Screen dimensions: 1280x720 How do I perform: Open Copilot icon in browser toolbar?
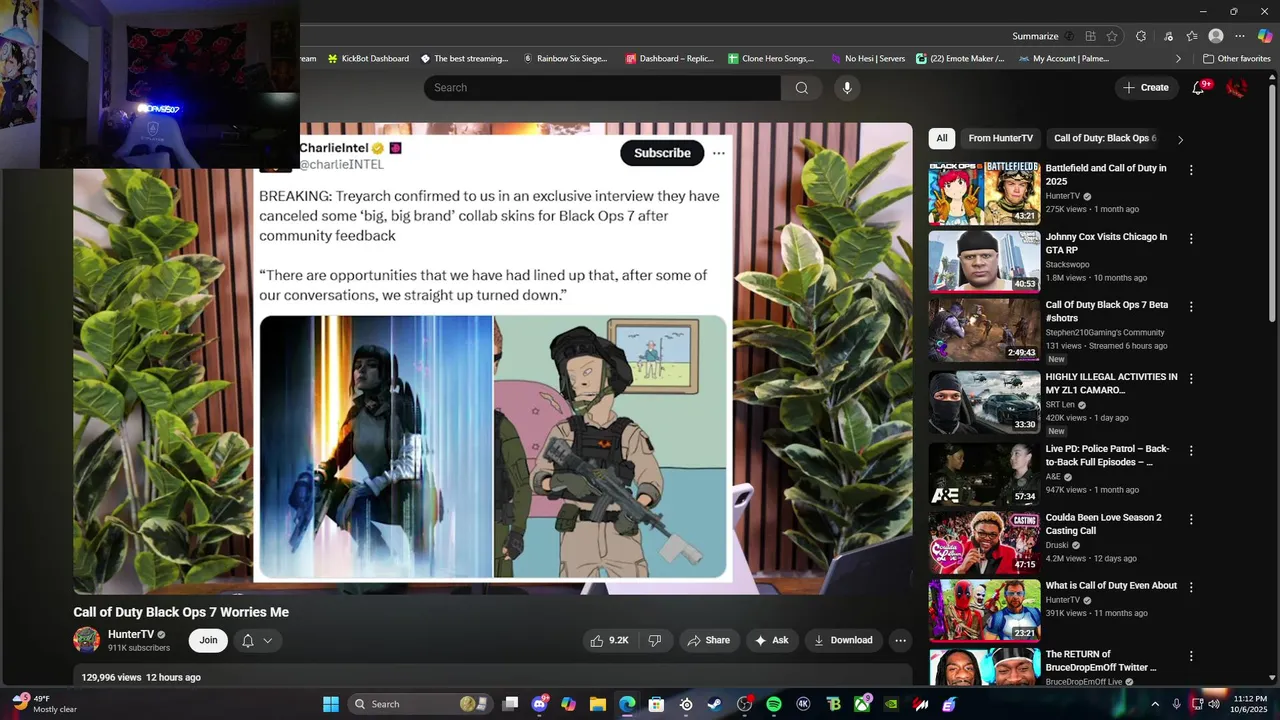point(1265,36)
